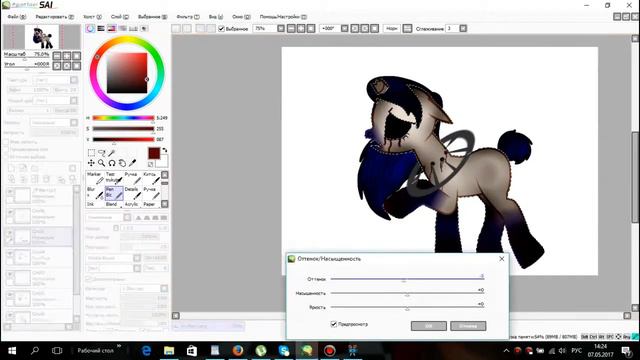Select the rectangular Selection tool
The width and height of the screenshot is (640, 360).
pos(91,153)
